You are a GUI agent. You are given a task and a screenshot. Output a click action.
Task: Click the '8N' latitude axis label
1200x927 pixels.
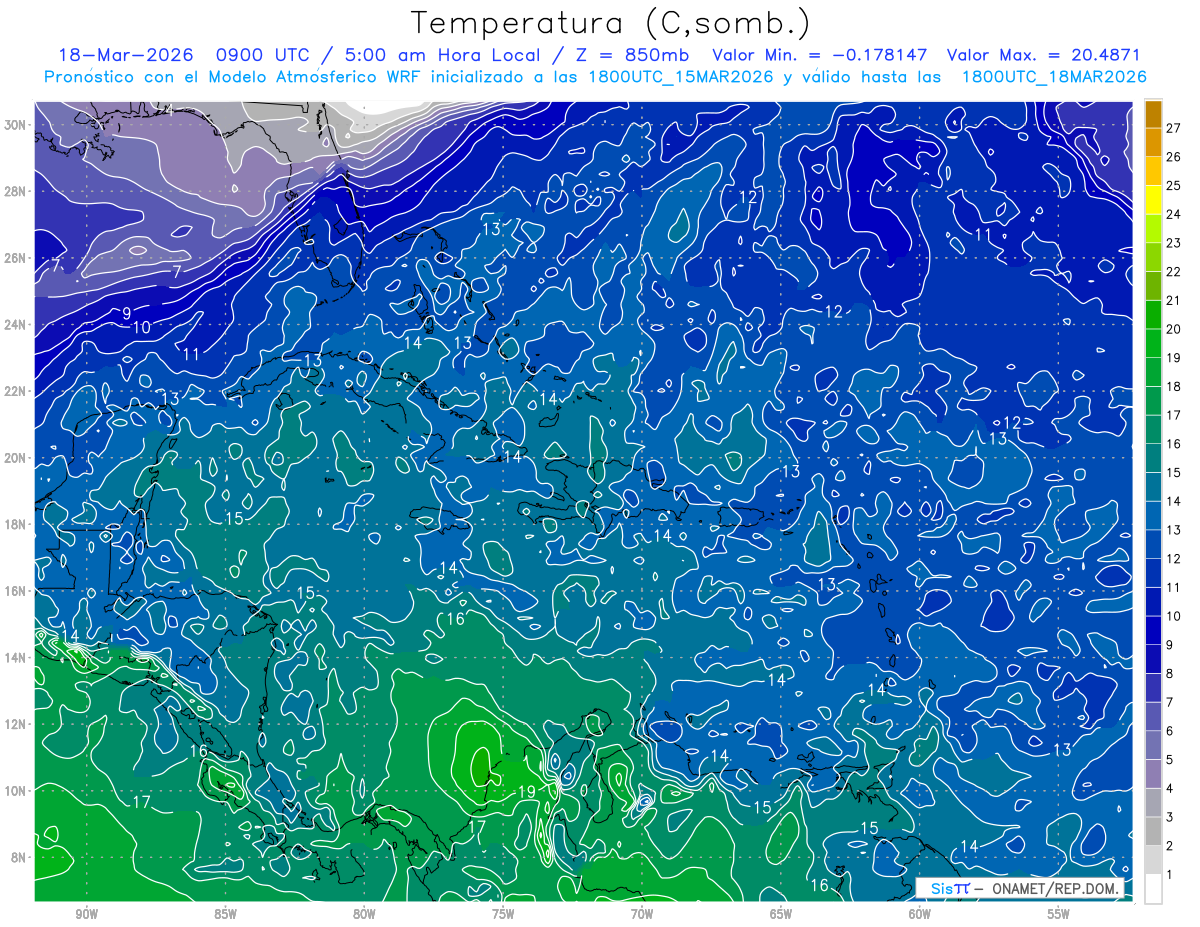pos(20,858)
